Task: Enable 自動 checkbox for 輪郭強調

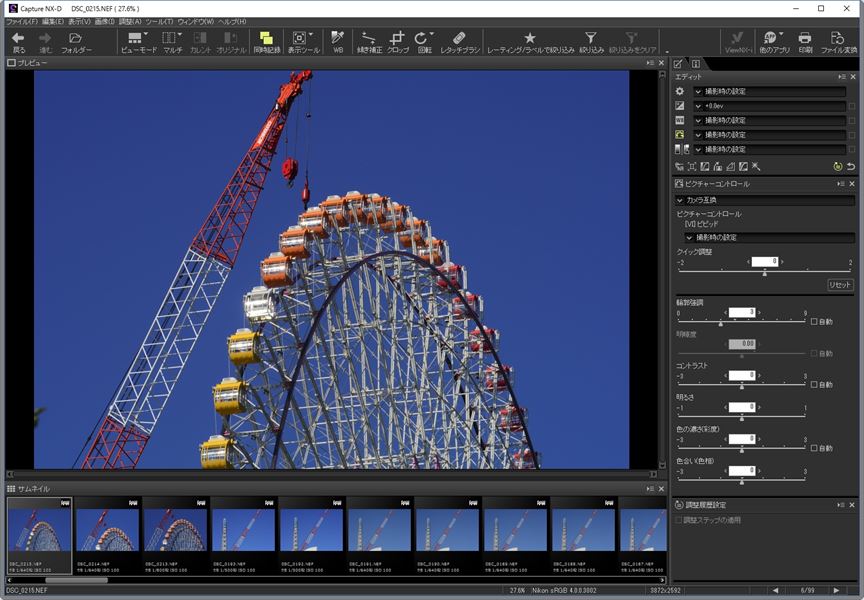Action: pos(814,322)
